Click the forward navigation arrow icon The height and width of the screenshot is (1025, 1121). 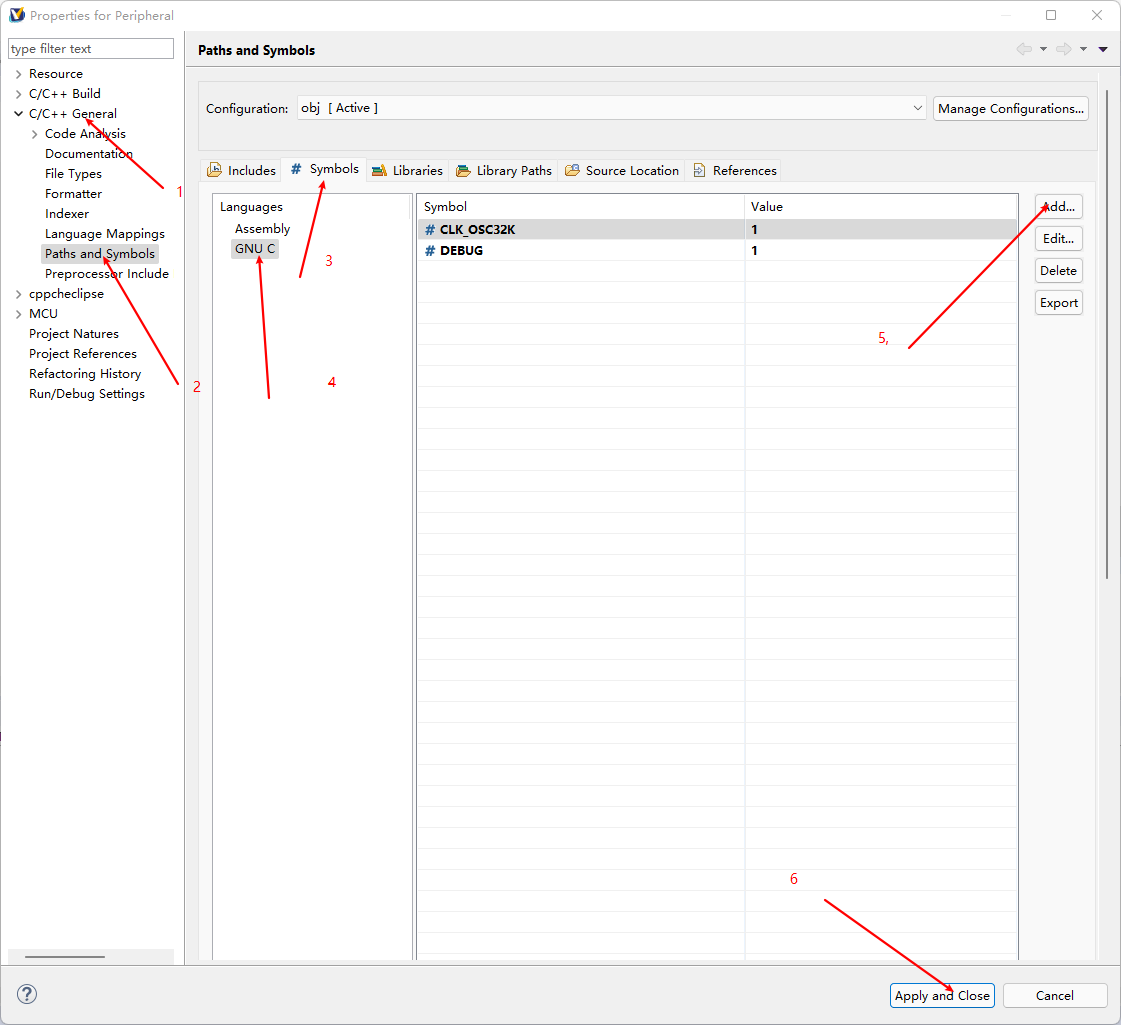pyautogui.click(x=1063, y=49)
